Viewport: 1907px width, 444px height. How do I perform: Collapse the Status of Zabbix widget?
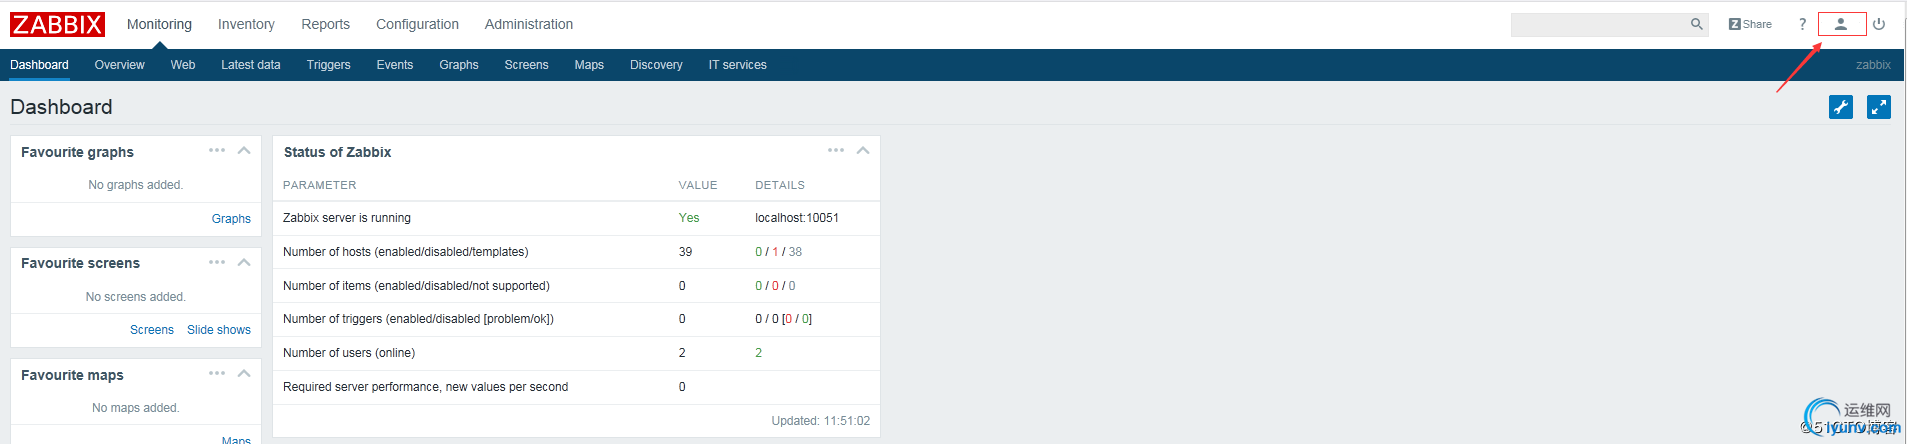(x=863, y=150)
